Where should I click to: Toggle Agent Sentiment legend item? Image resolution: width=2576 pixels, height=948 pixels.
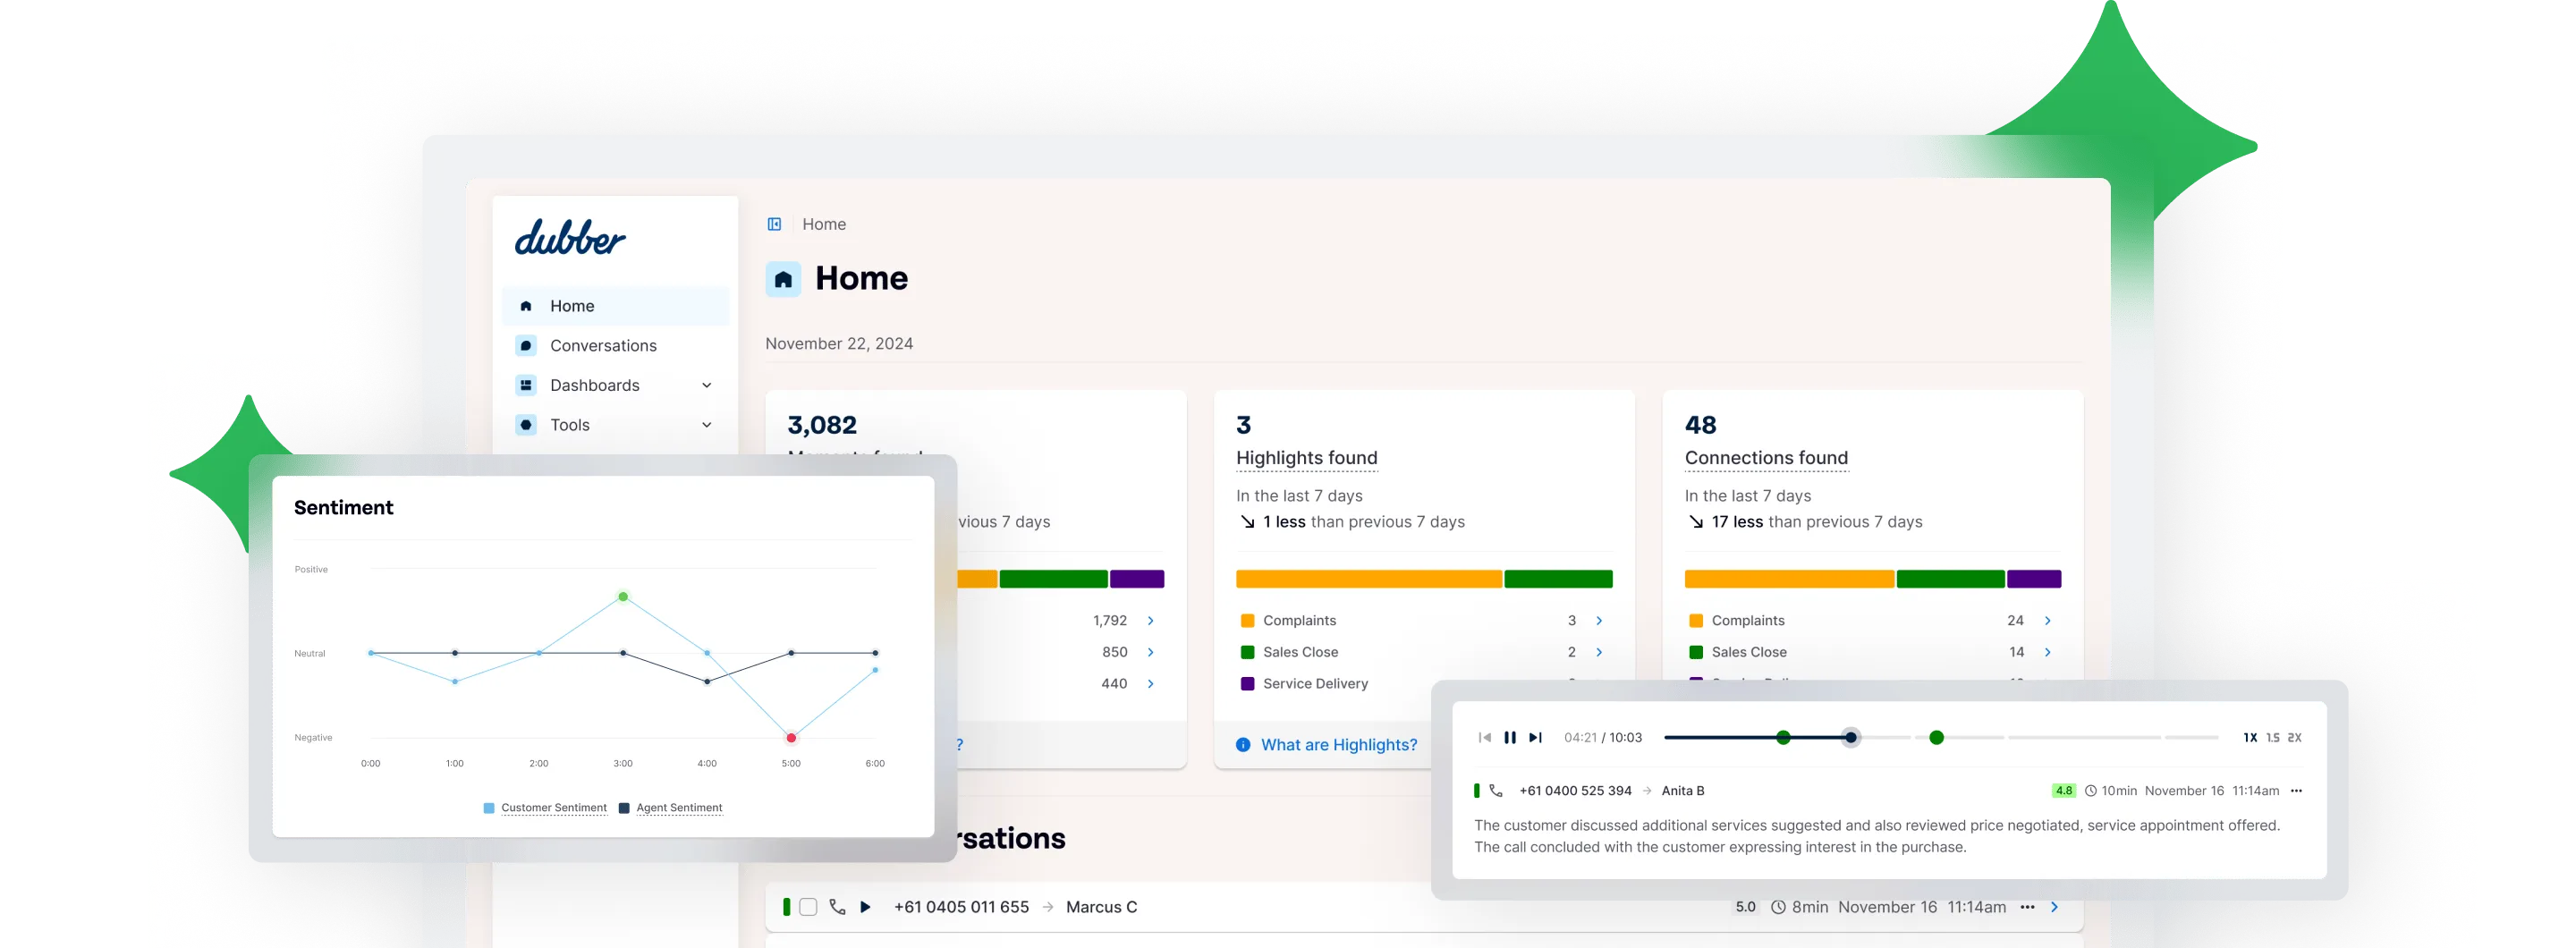point(670,808)
